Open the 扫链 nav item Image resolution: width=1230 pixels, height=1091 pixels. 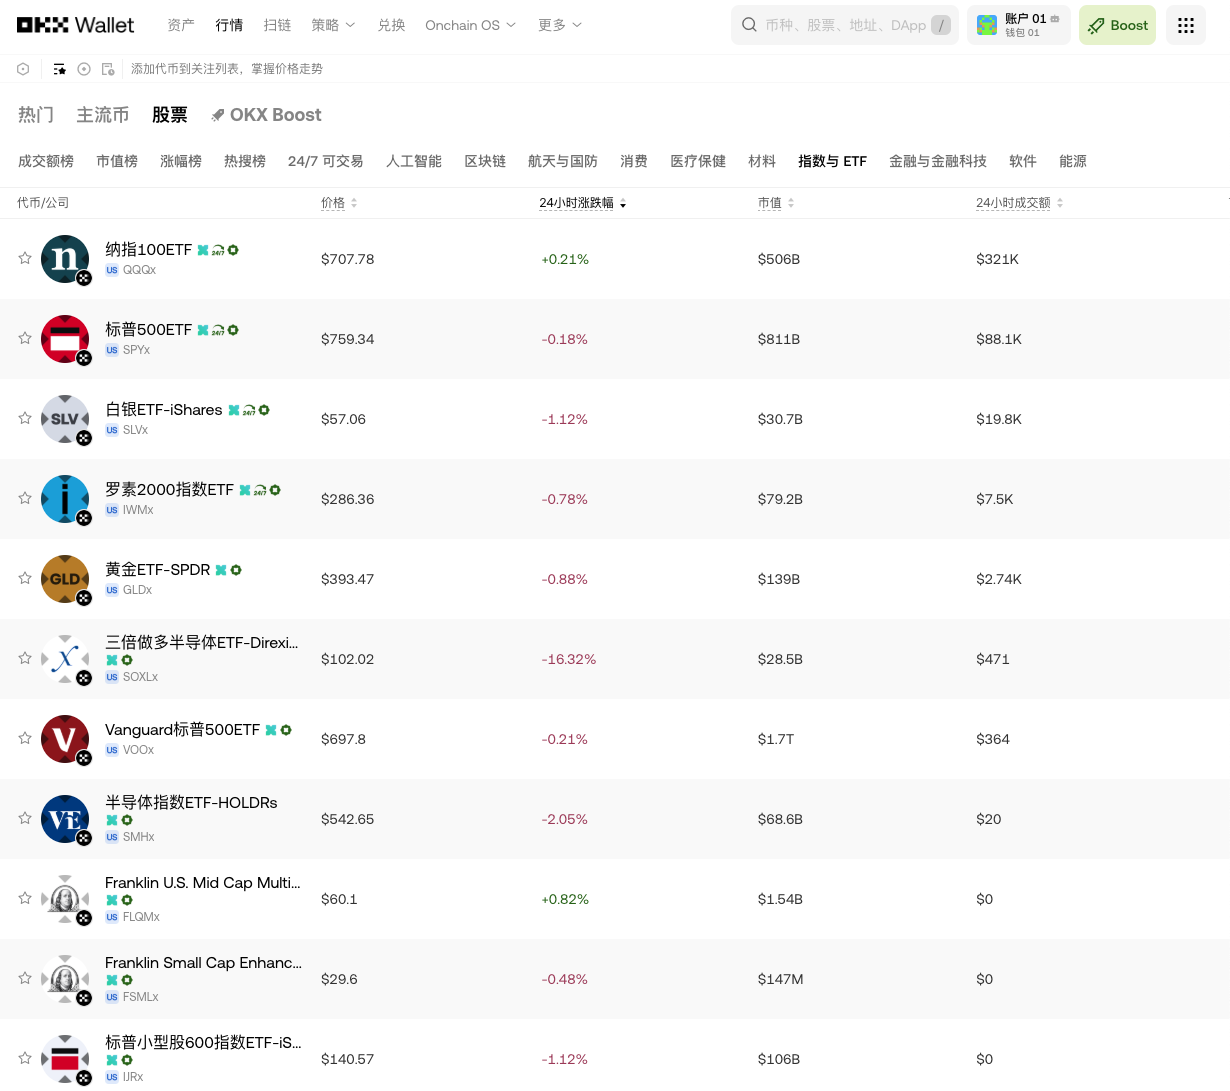[277, 25]
